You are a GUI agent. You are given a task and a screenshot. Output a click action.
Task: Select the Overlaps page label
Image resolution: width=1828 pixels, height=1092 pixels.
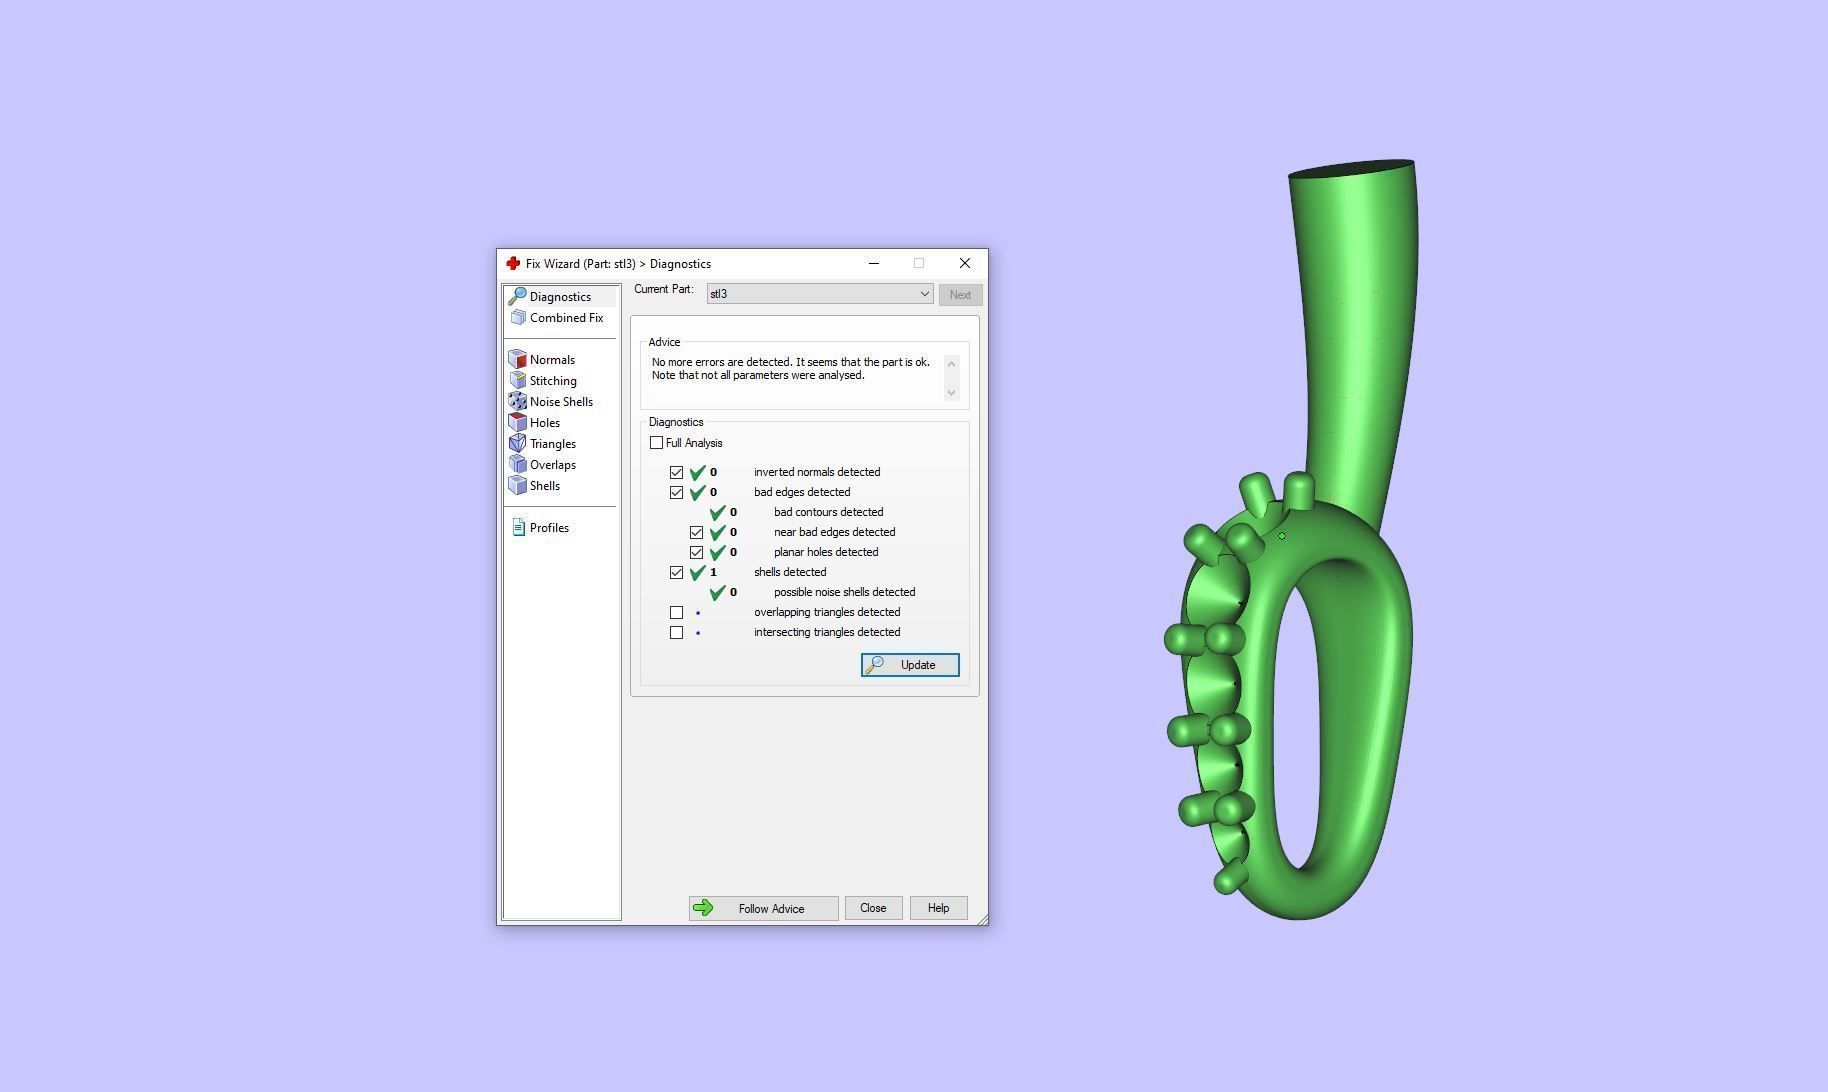click(x=552, y=465)
